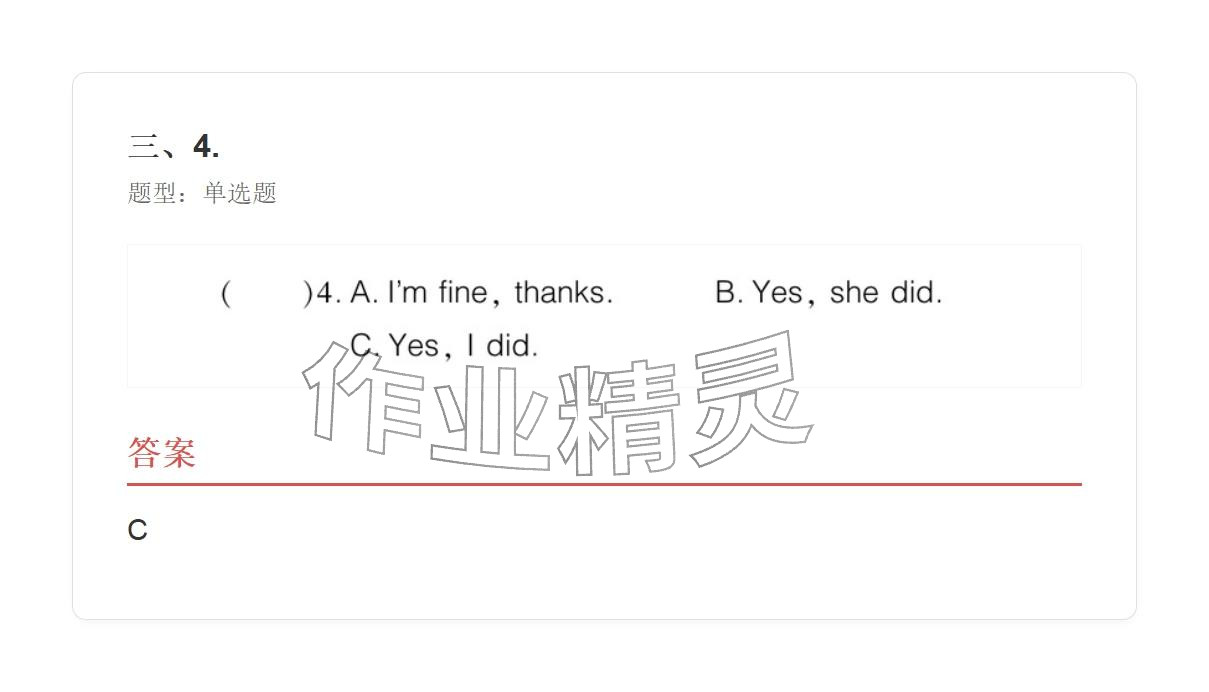Click the "B." option letter

coord(729,293)
